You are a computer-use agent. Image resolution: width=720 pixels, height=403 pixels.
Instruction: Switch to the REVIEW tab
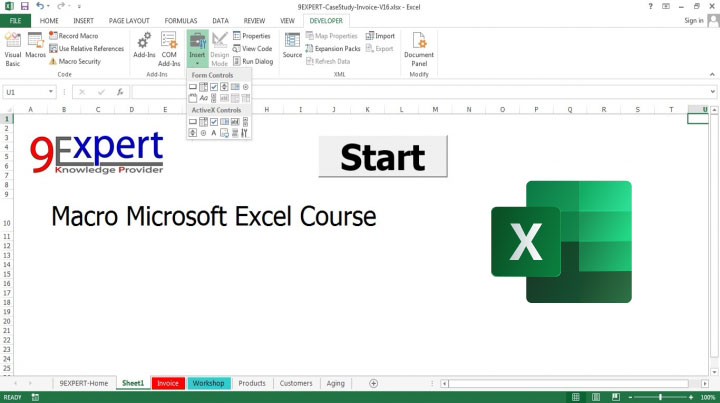(x=254, y=21)
